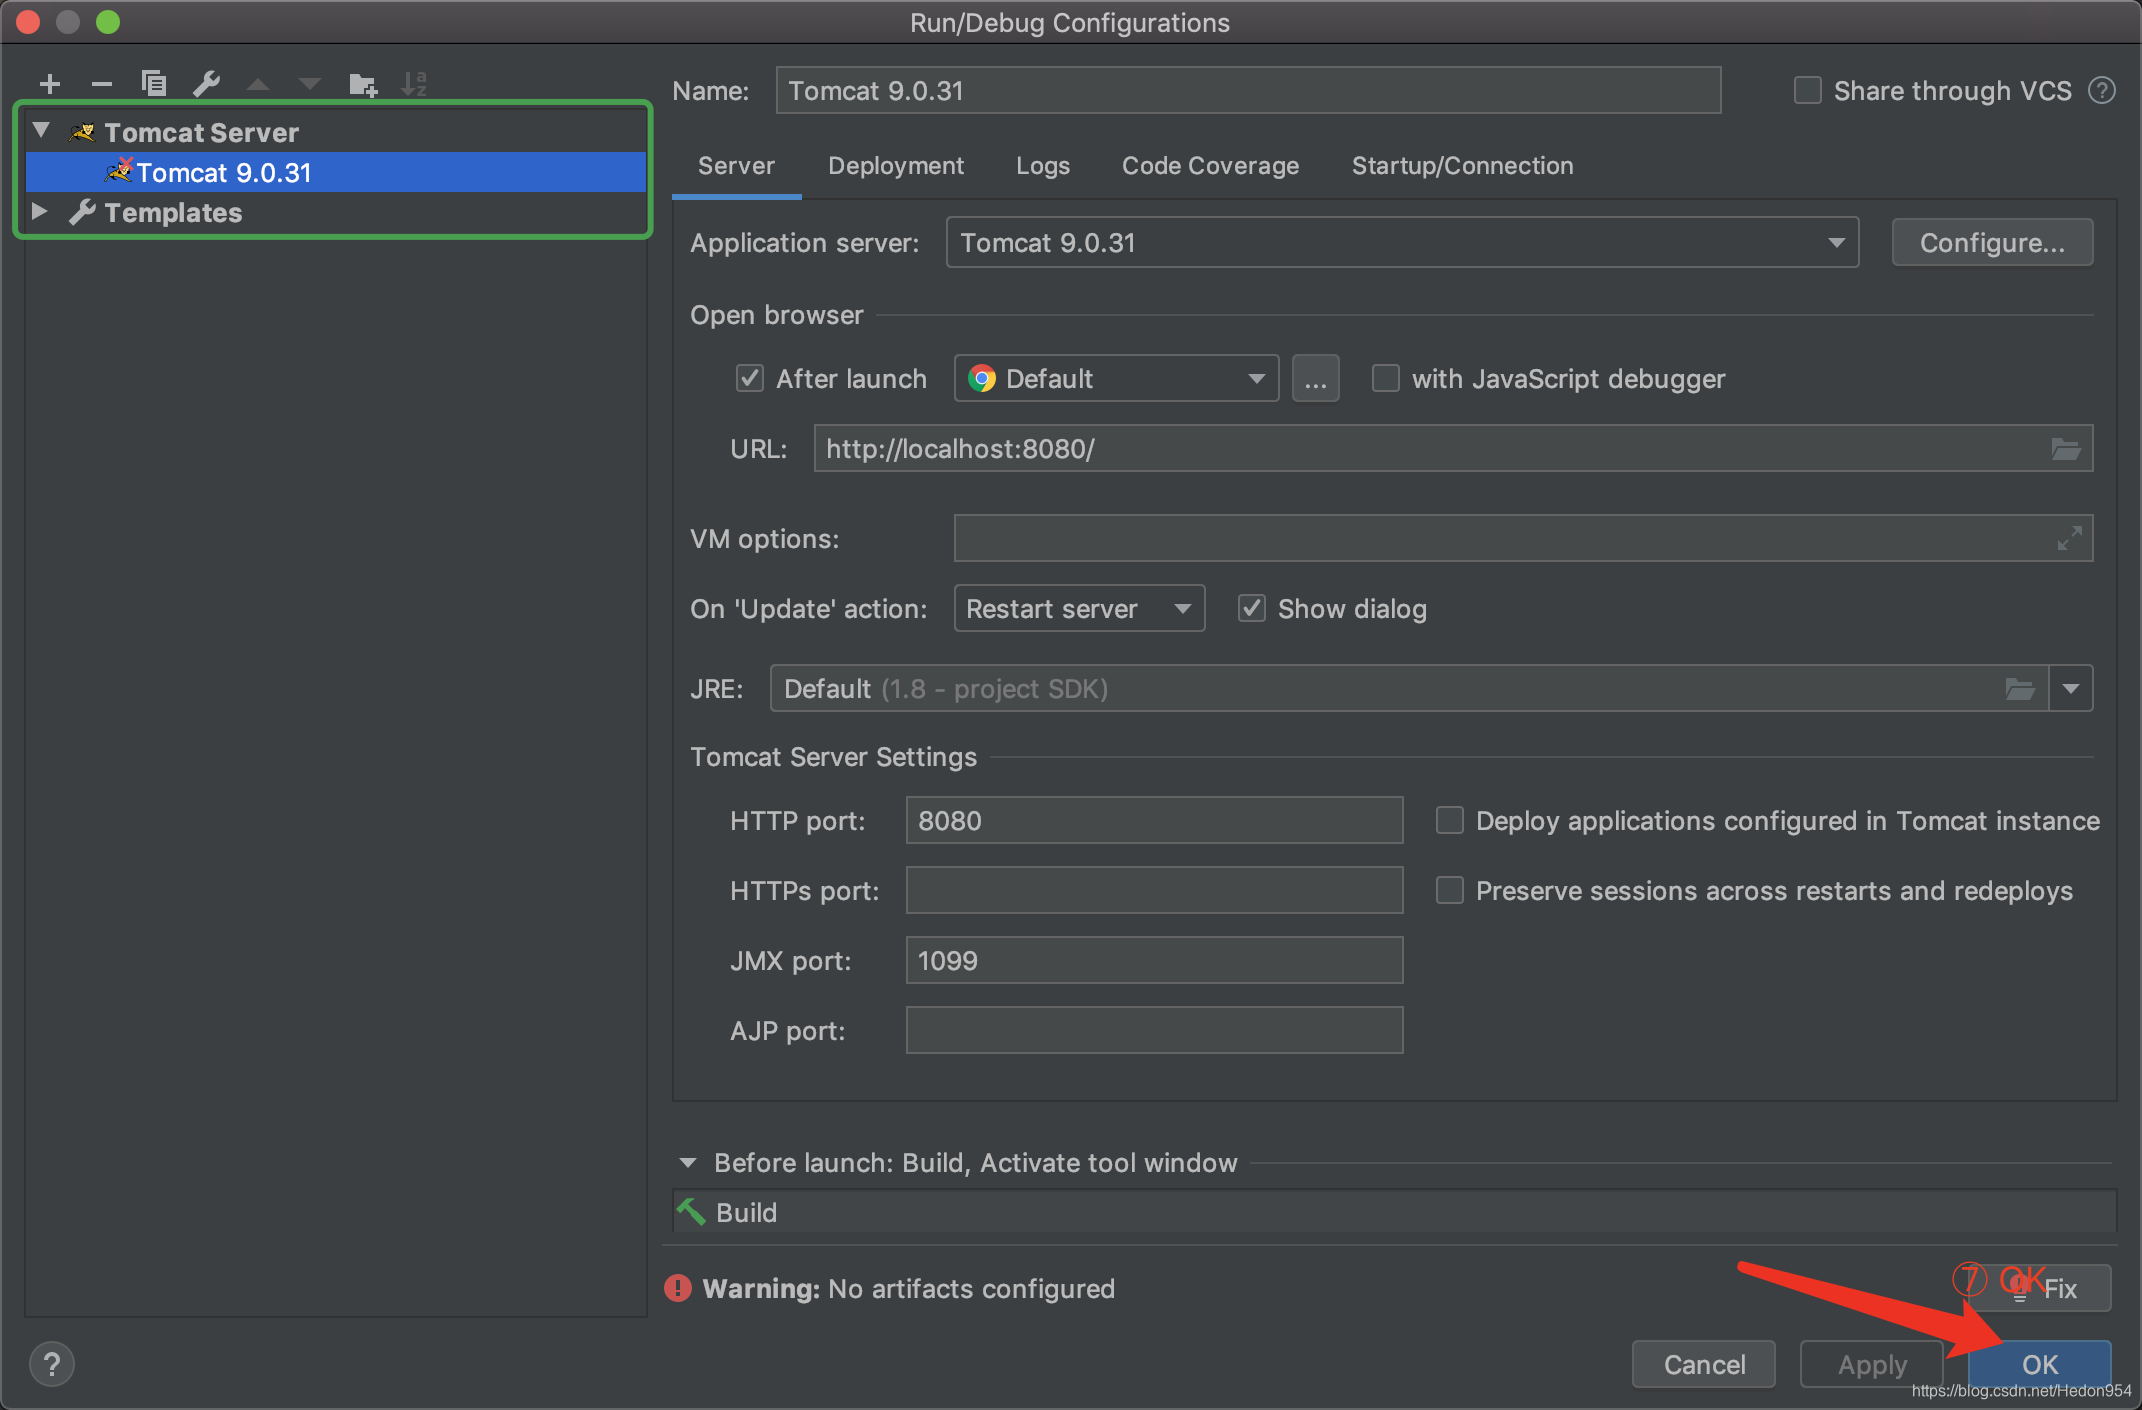The height and width of the screenshot is (1410, 2142).
Task: Collapse the Before launch section
Action: (x=688, y=1162)
